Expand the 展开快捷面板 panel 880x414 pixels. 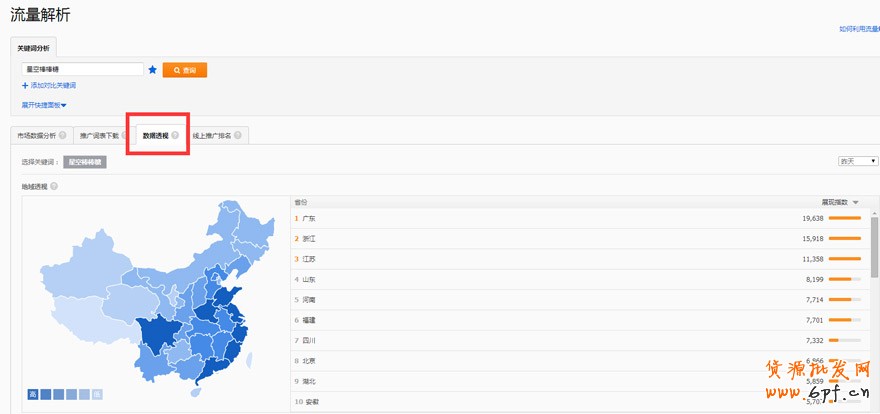coord(44,105)
